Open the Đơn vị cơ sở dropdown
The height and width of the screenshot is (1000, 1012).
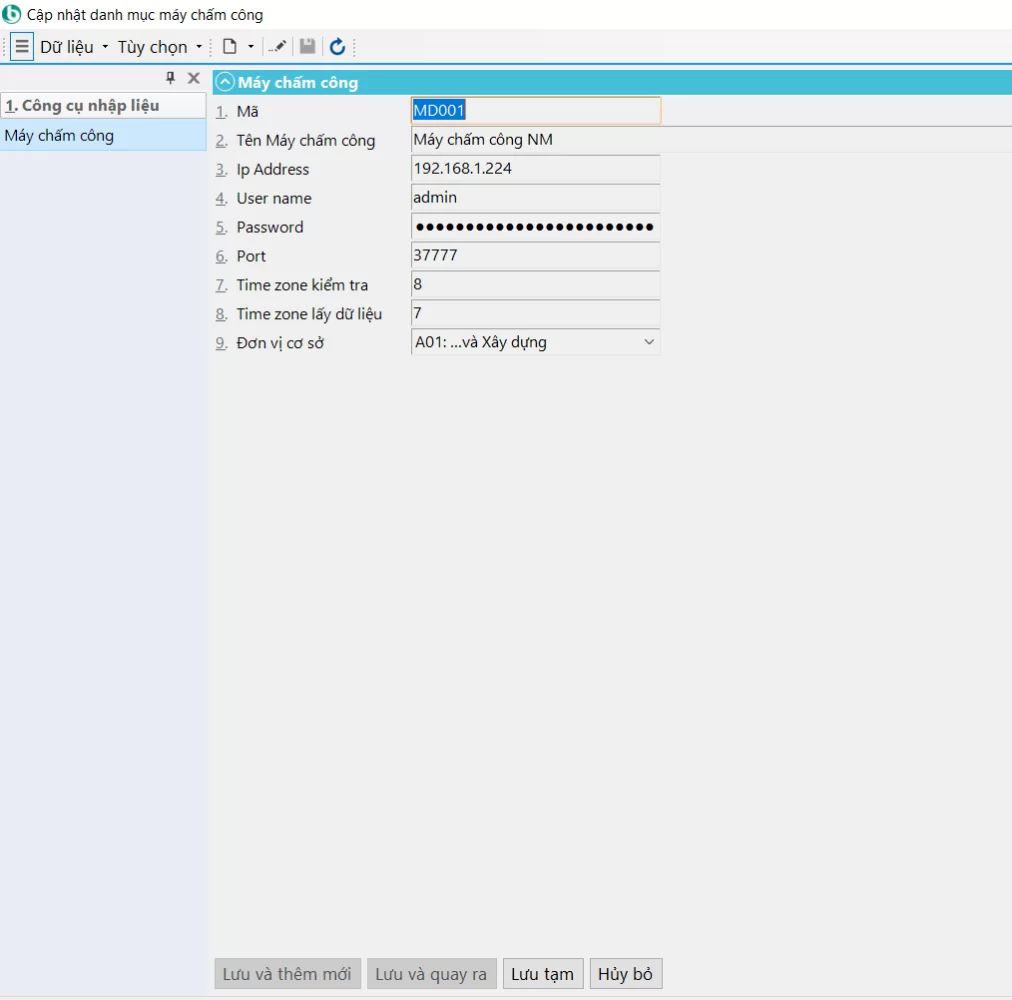click(x=649, y=342)
